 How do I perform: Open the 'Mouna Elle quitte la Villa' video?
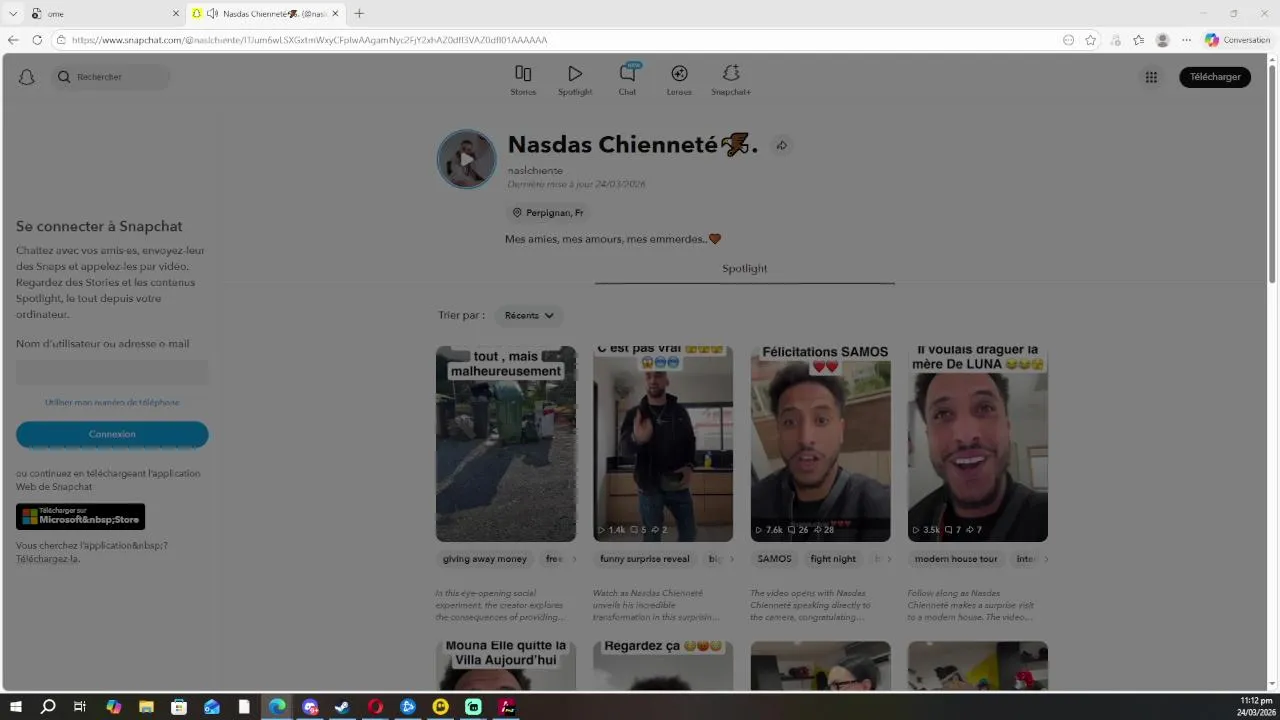coord(506,665)
